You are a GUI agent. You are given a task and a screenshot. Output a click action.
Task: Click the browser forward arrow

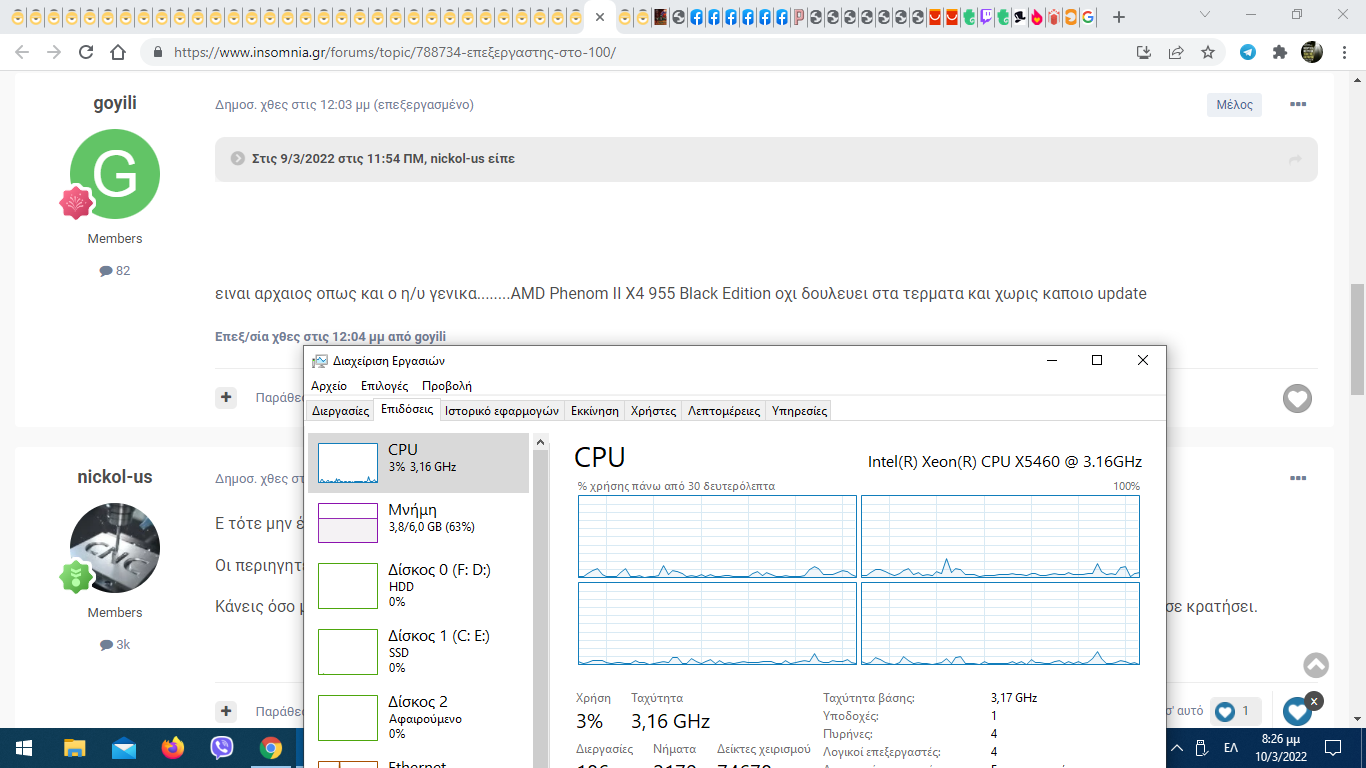tap(54, 52)
